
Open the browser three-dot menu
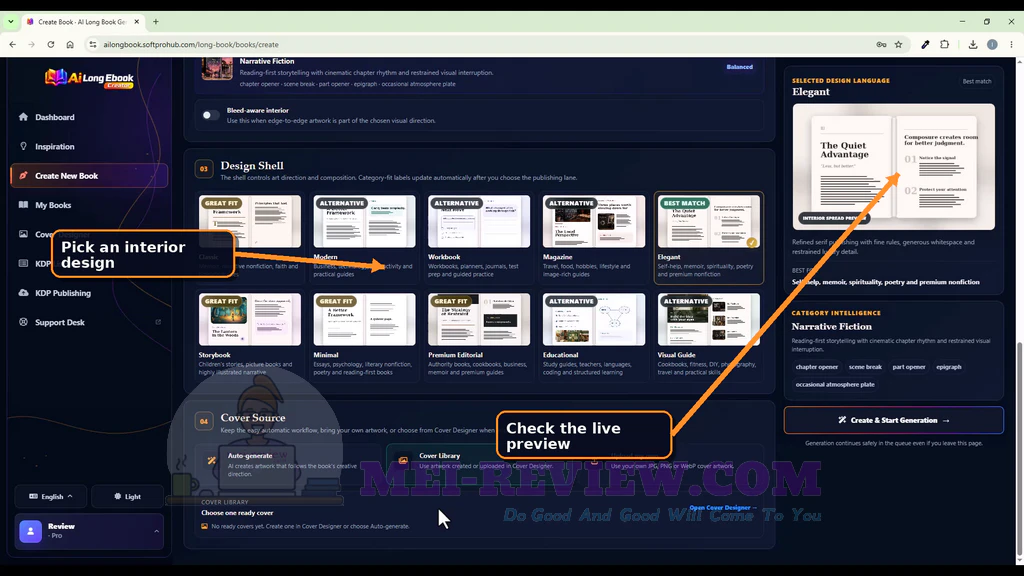[1011, 44]
